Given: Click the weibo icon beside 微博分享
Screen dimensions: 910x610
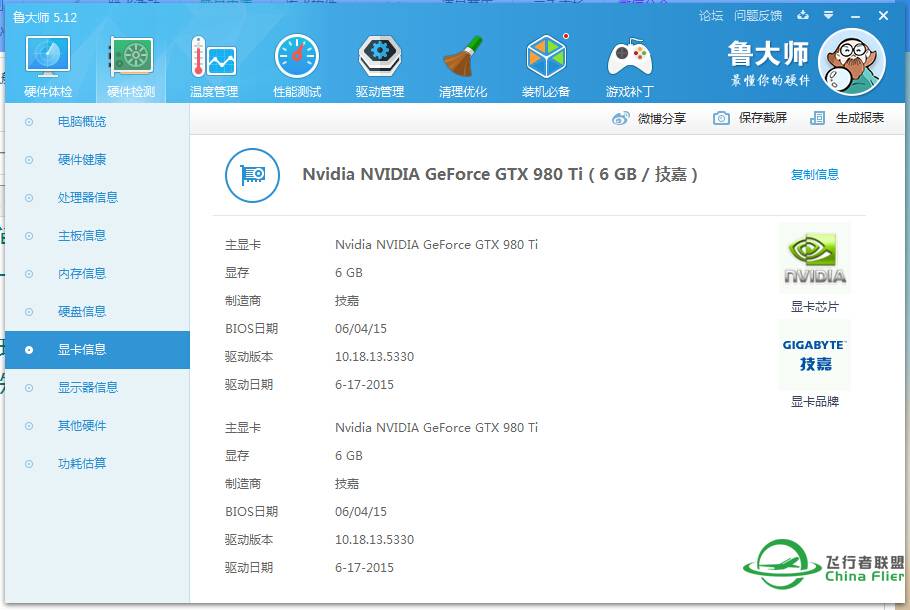Looking at the screenshot, I should [620, 118].
